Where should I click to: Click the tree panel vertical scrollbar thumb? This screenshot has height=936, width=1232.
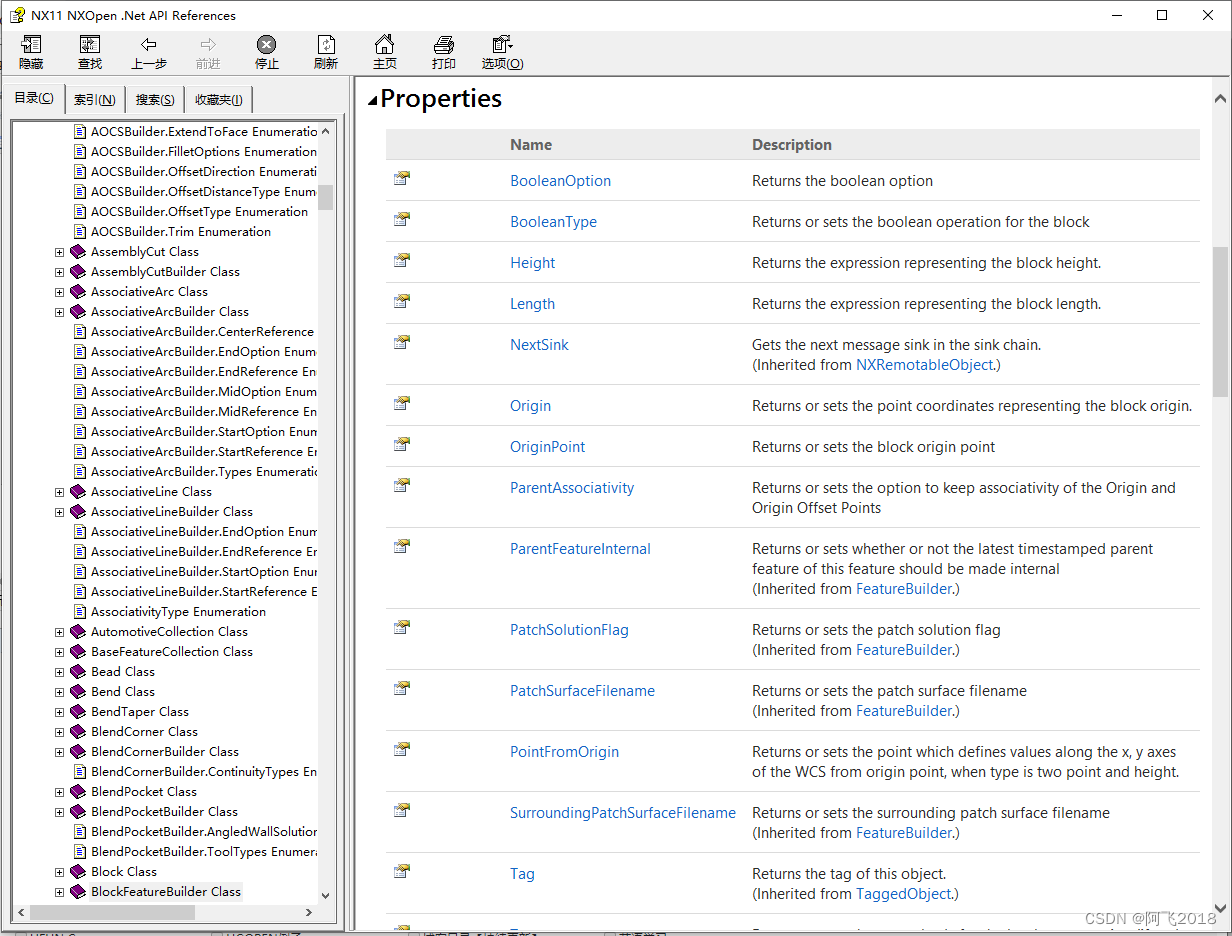coord(325,197)
